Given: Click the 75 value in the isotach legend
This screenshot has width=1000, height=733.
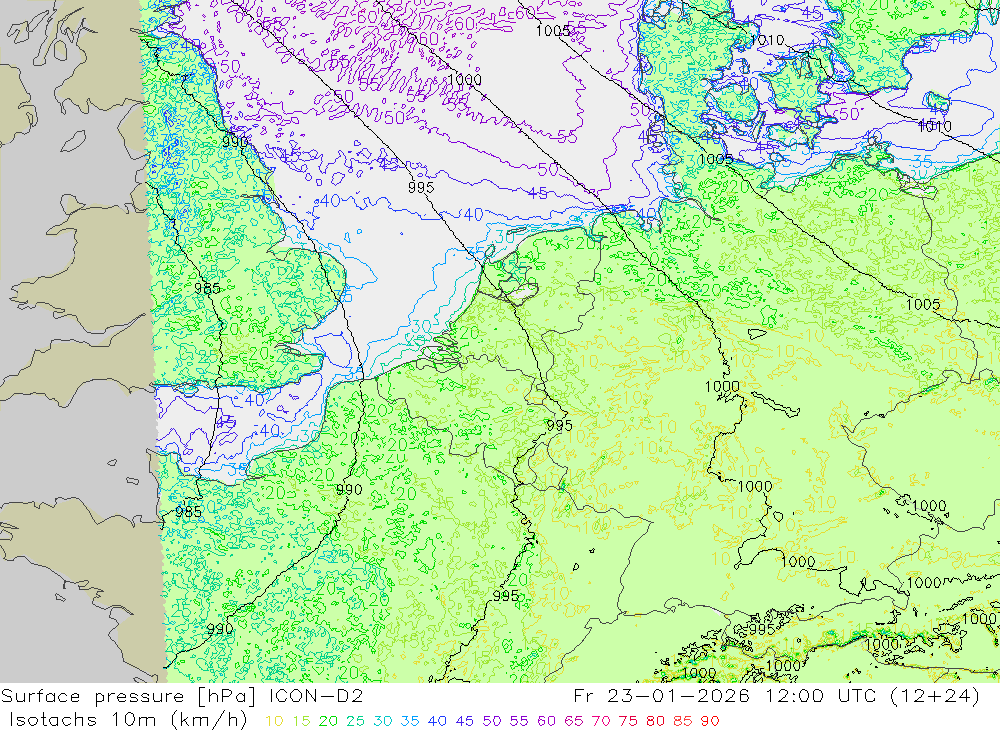Looking at the screenshot, I should point(628,721).
